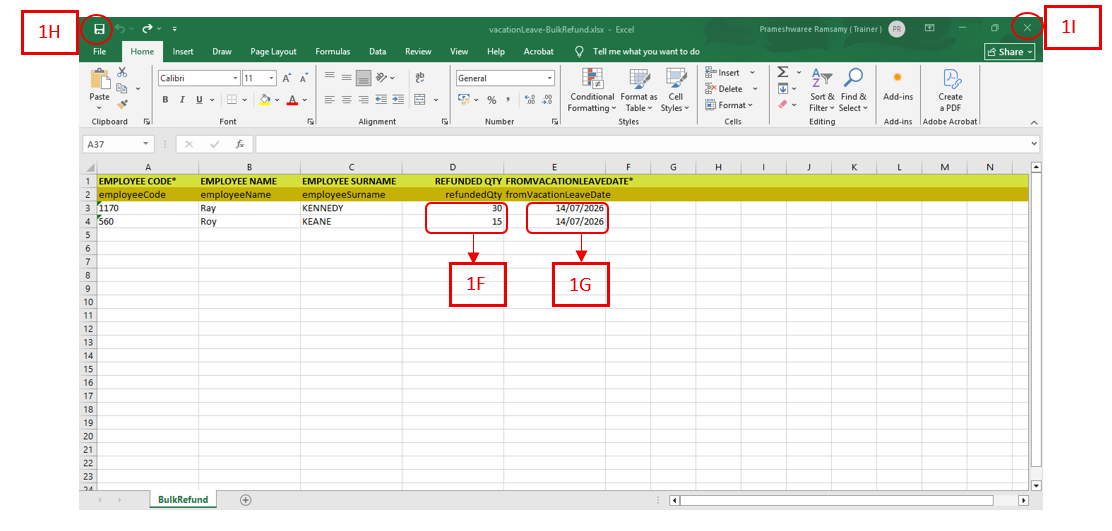Click Insert in the Cells group
Screen dimensions: 1112x531
point(730,72)
